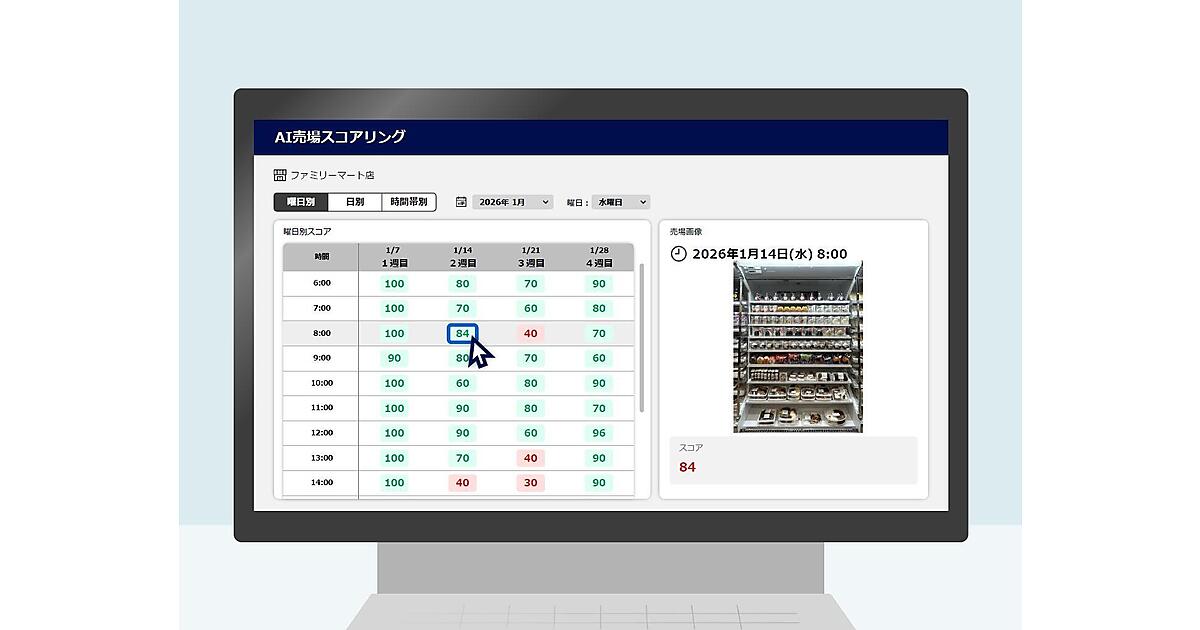Click the AI売場スコアリング title
The image size is (1200, 630).
(x=340, y=137)
